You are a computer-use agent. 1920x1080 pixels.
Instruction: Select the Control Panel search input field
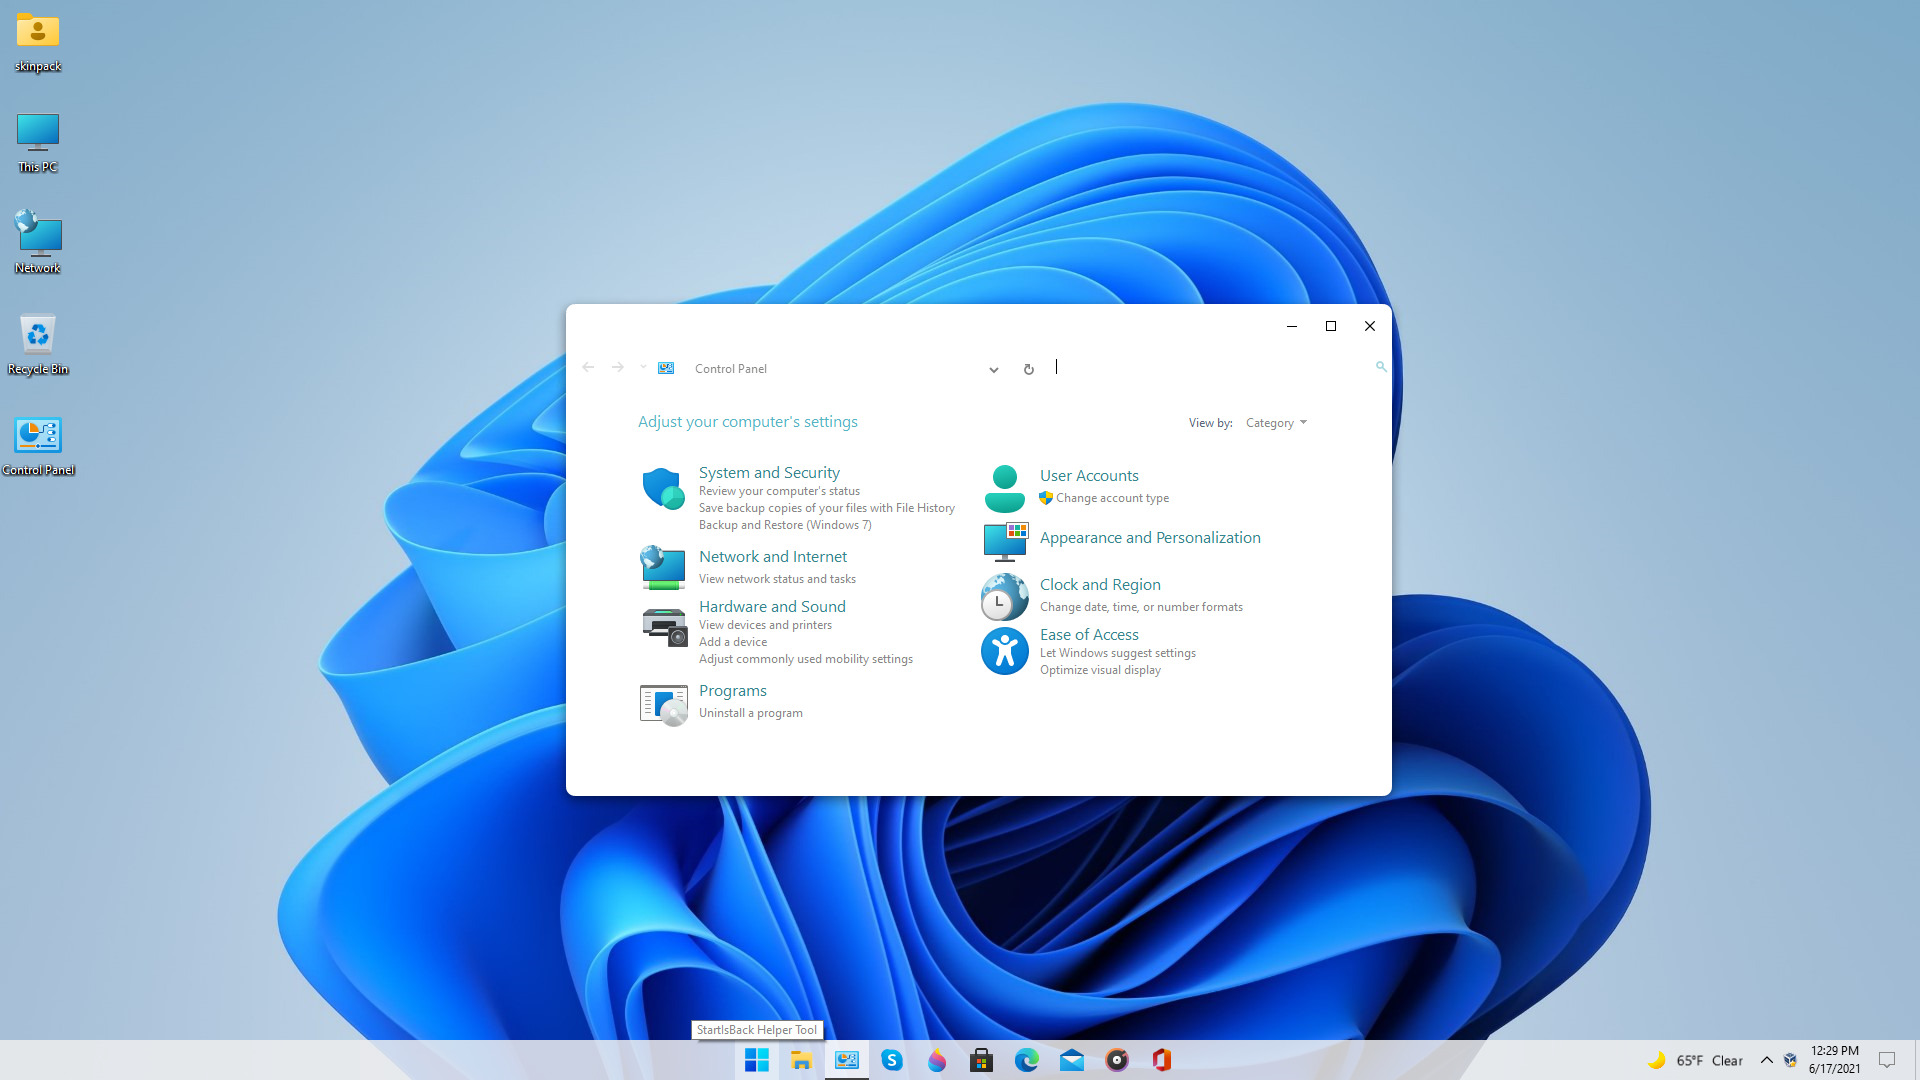pos(1213,368)
